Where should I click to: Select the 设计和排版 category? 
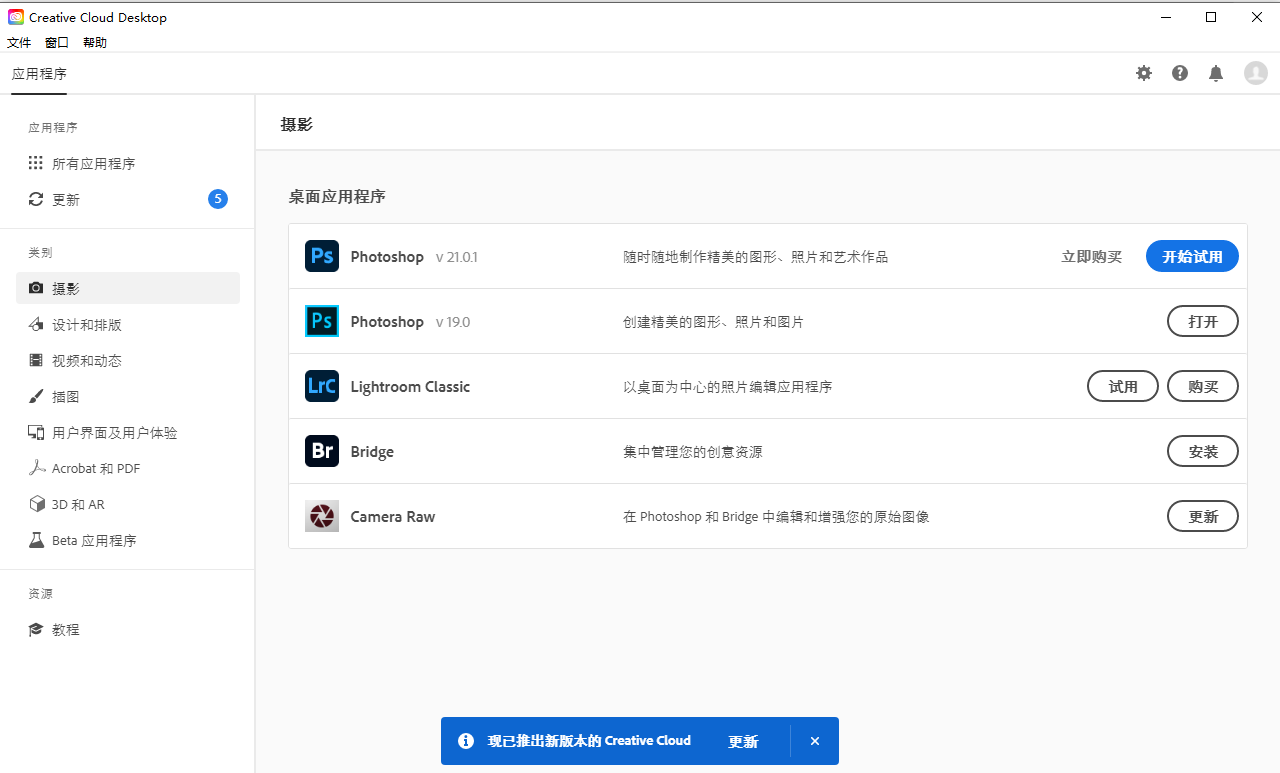pos(128,325)
